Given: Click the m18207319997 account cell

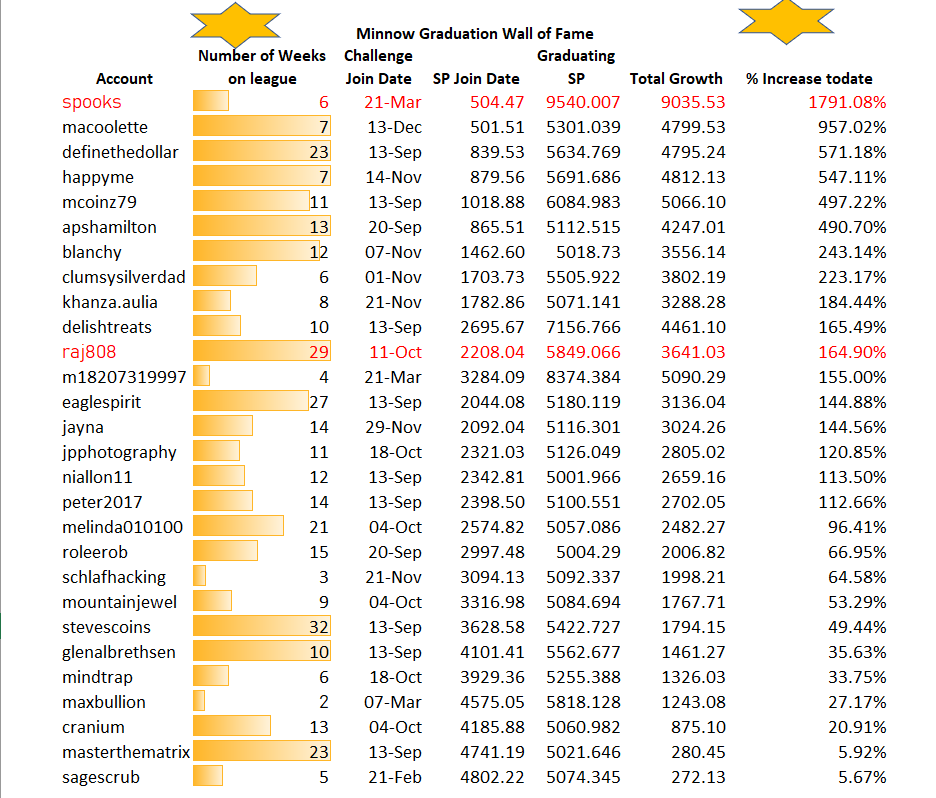Looking at the screenshot, I should pyautogui.click(x=124, y=377).
